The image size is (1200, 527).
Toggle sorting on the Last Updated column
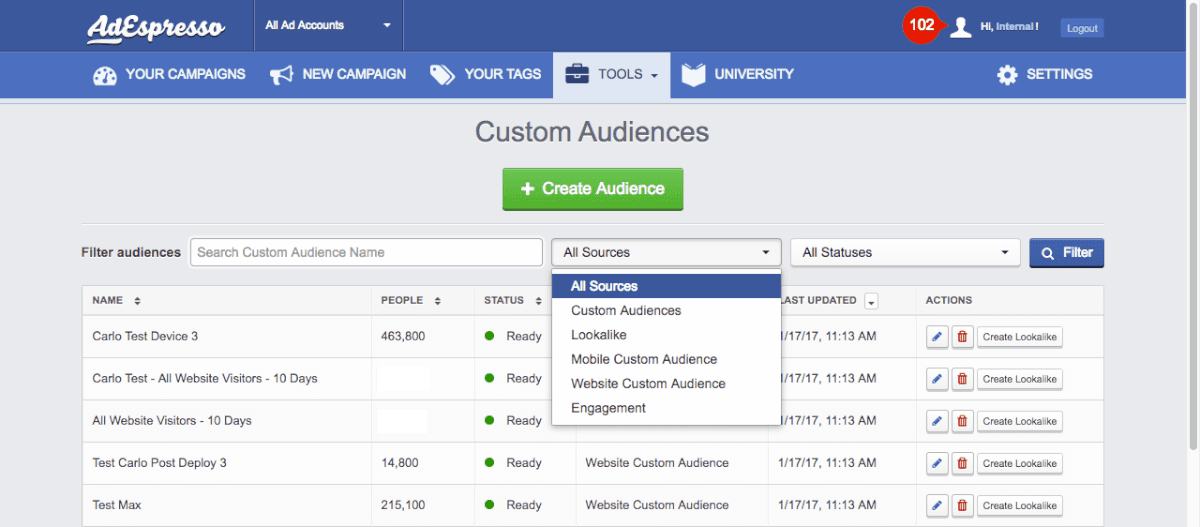(871, 301)
